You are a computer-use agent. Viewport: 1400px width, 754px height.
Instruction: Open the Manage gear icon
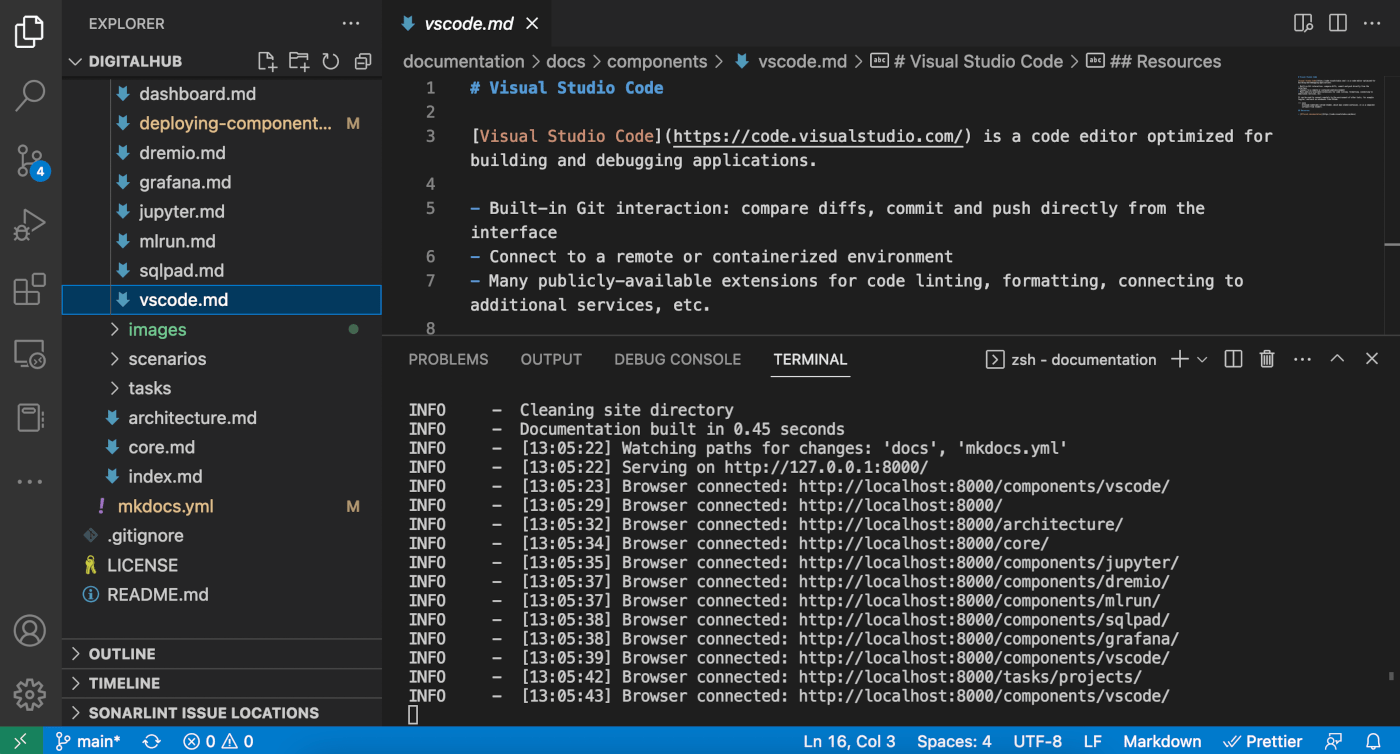(x=30, y=693)
